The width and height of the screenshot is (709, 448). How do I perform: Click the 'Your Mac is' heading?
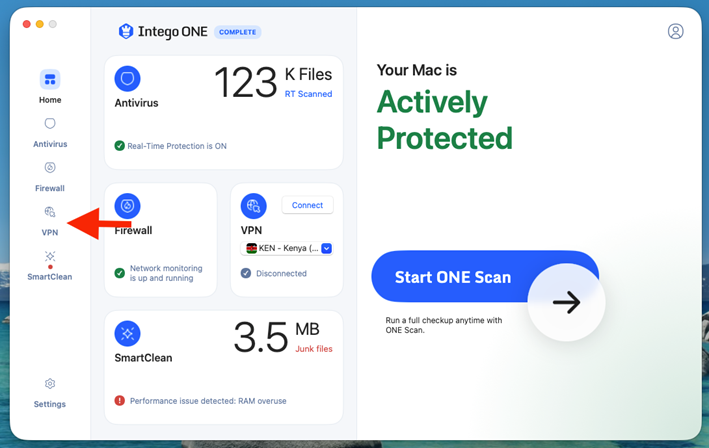pos(416,70)
